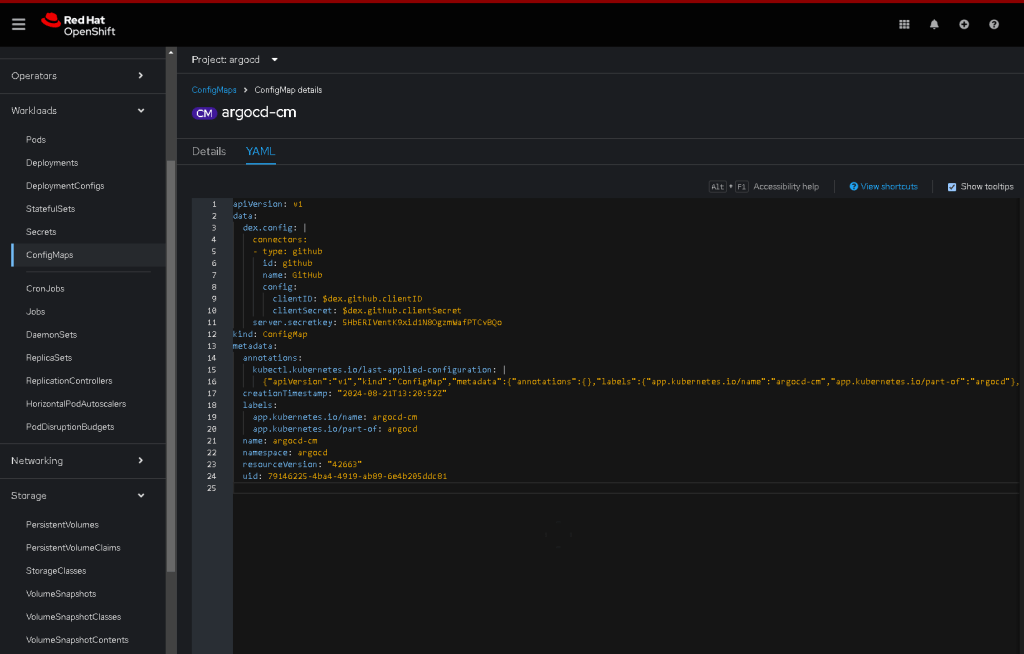Click the 'resourceVersion' line in editor

[302, 464]
